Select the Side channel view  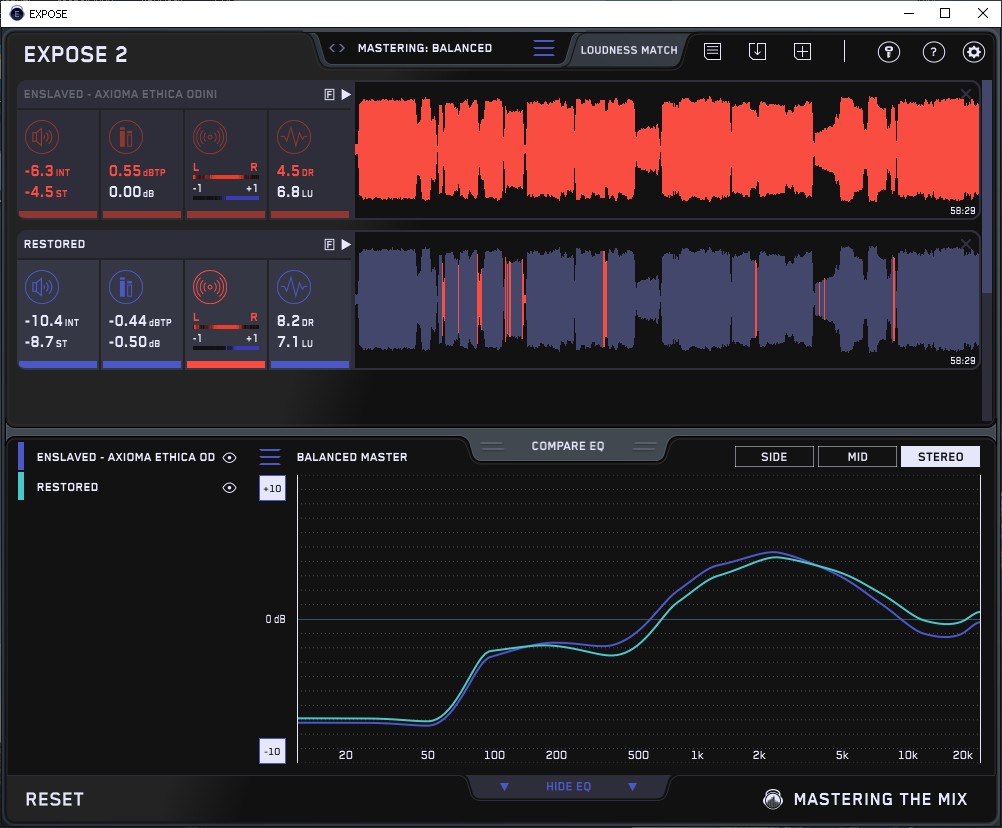774,457
